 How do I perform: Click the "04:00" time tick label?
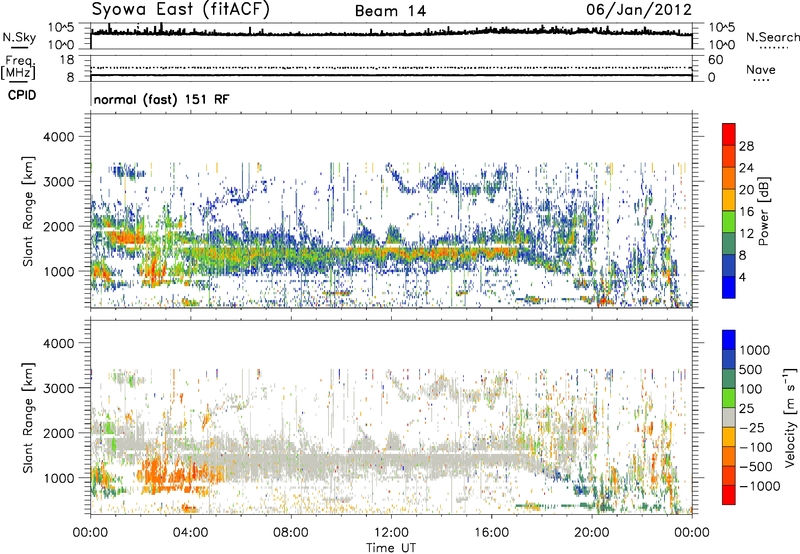(190, 533)
